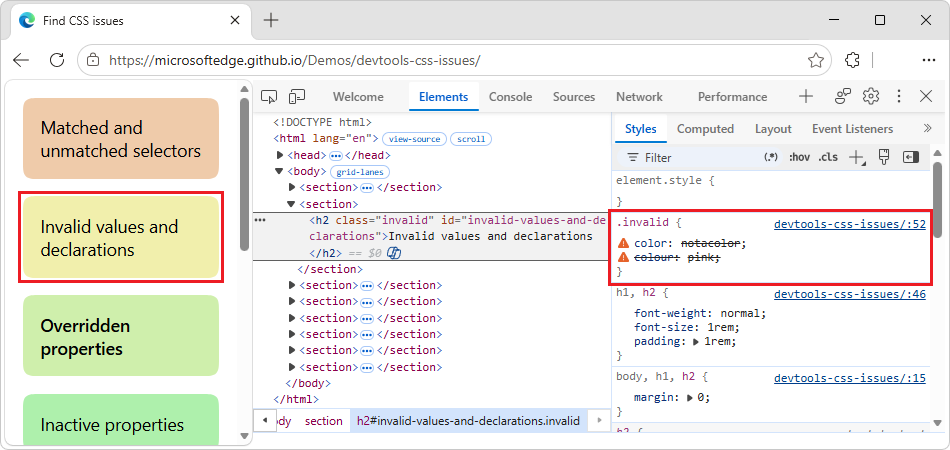Toggle computed styles sidebar icon
The image size is (950, 450).
point(911,157)
